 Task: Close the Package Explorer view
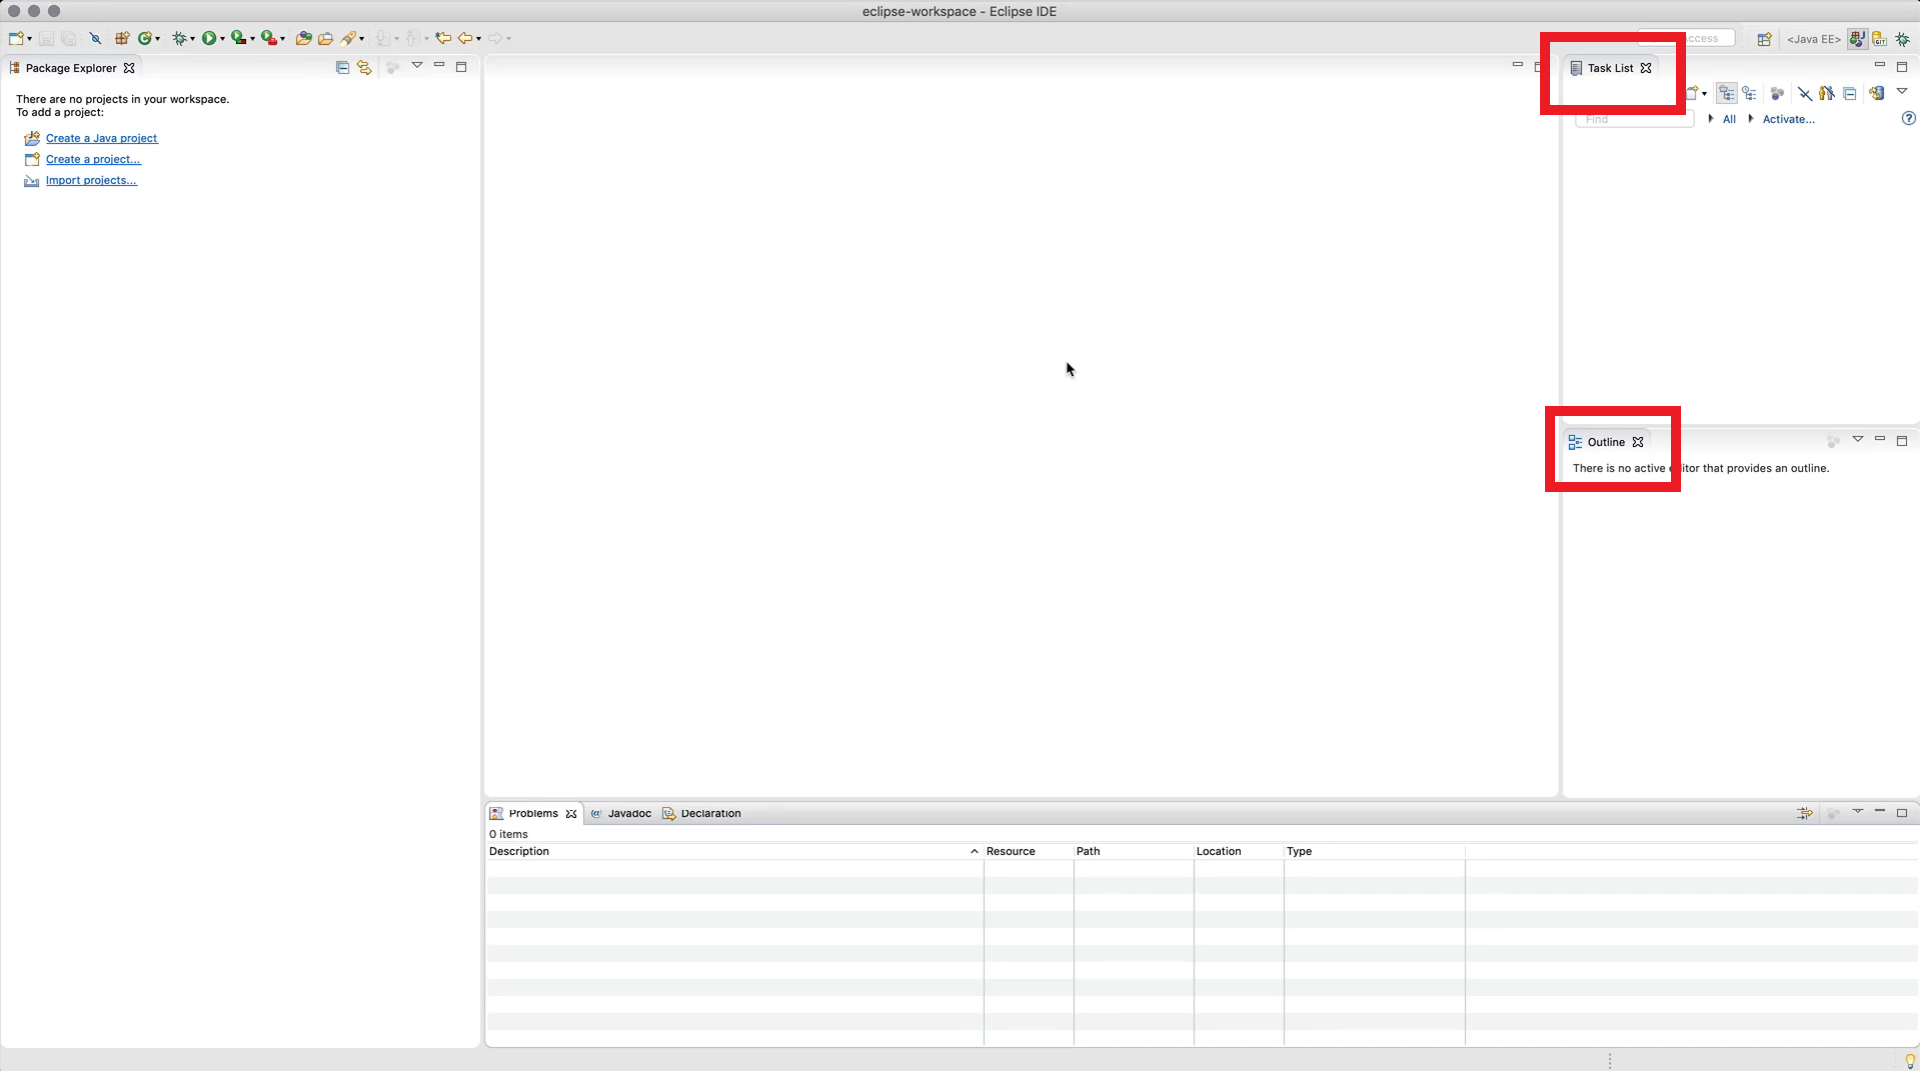tap(129, 68)
